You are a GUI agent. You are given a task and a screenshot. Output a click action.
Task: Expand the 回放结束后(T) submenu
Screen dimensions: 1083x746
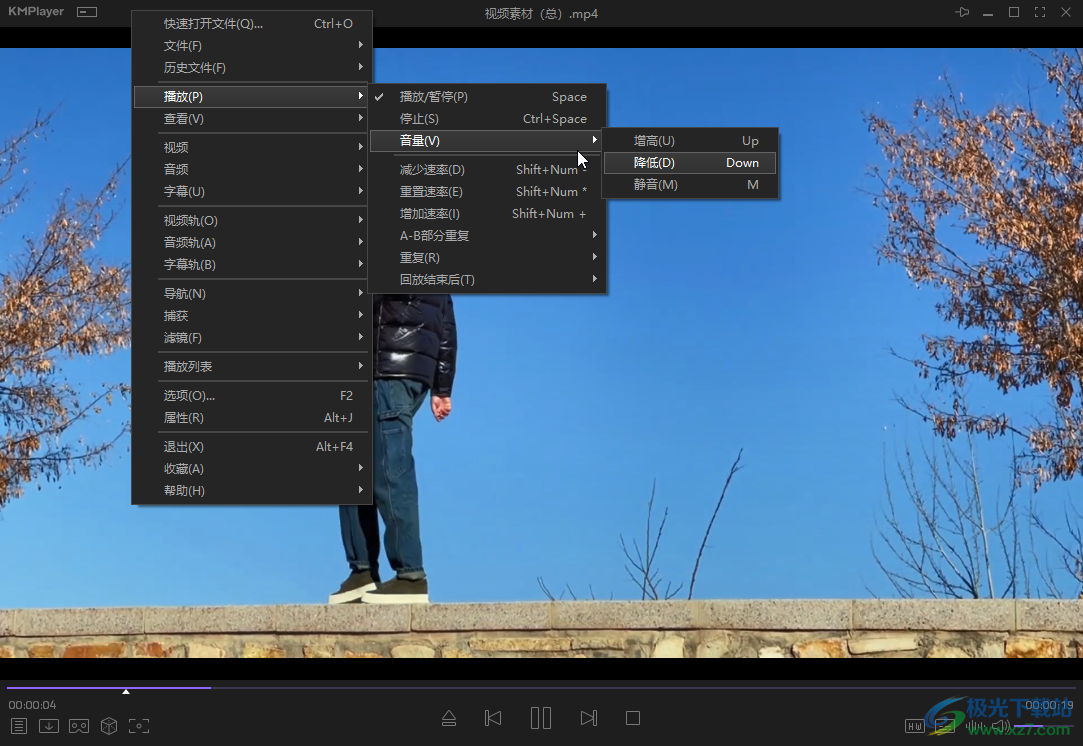[x=488, y=280]
